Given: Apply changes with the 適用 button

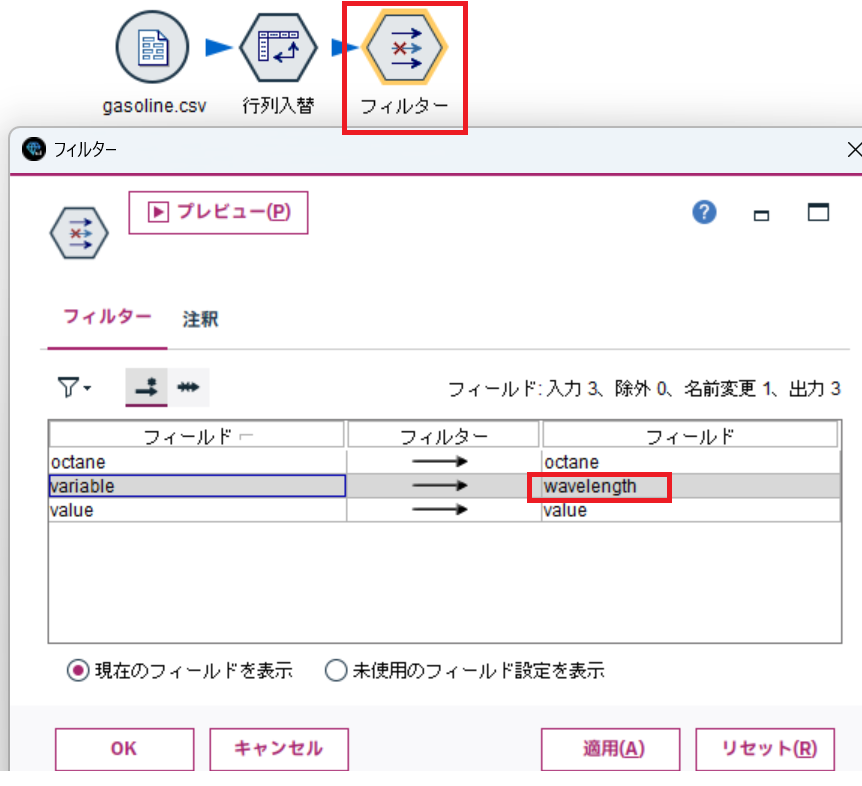Looking at the screenshot, I should click(x=610, y=748).
